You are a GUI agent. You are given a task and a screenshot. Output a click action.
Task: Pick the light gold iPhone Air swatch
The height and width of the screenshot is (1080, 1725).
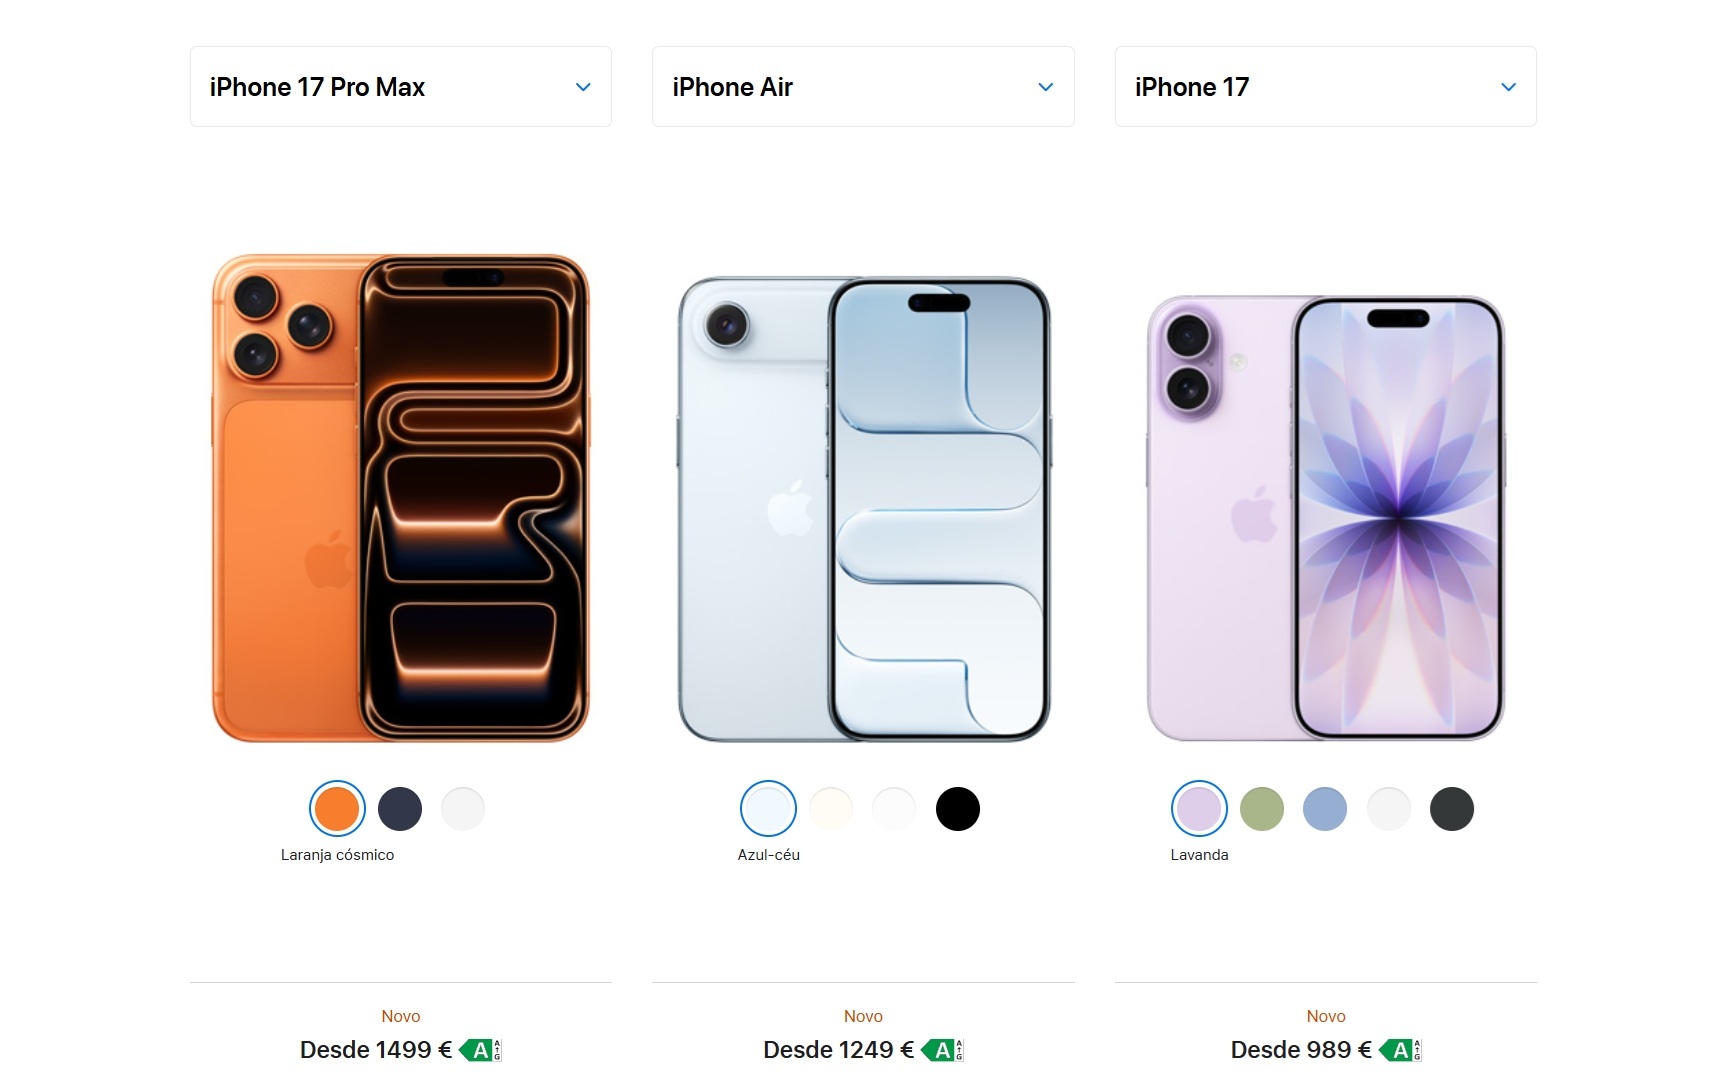[831, 809]
